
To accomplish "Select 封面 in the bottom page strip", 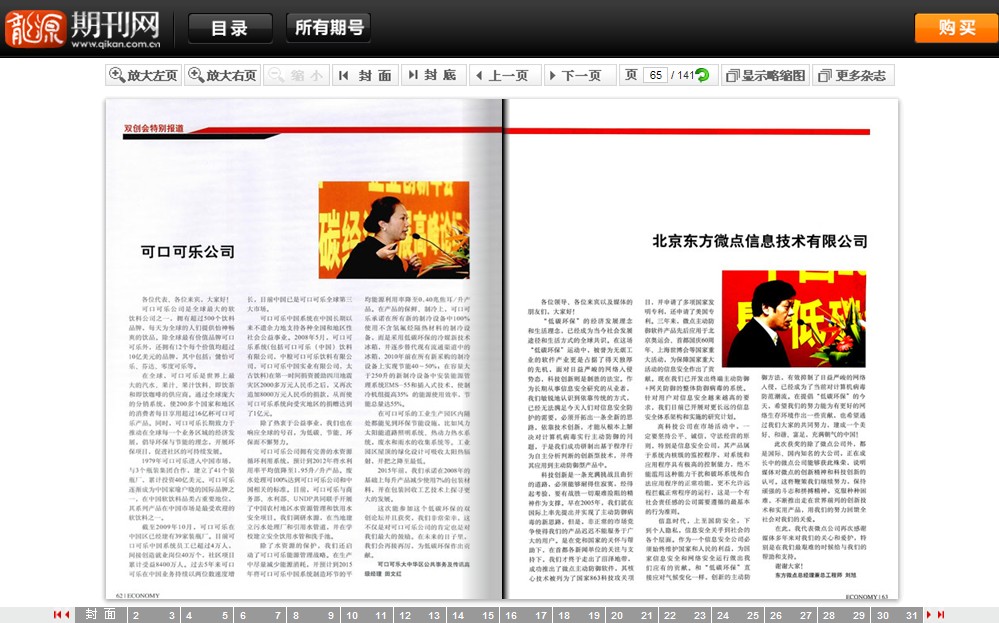I will click(x=99, y=615).
